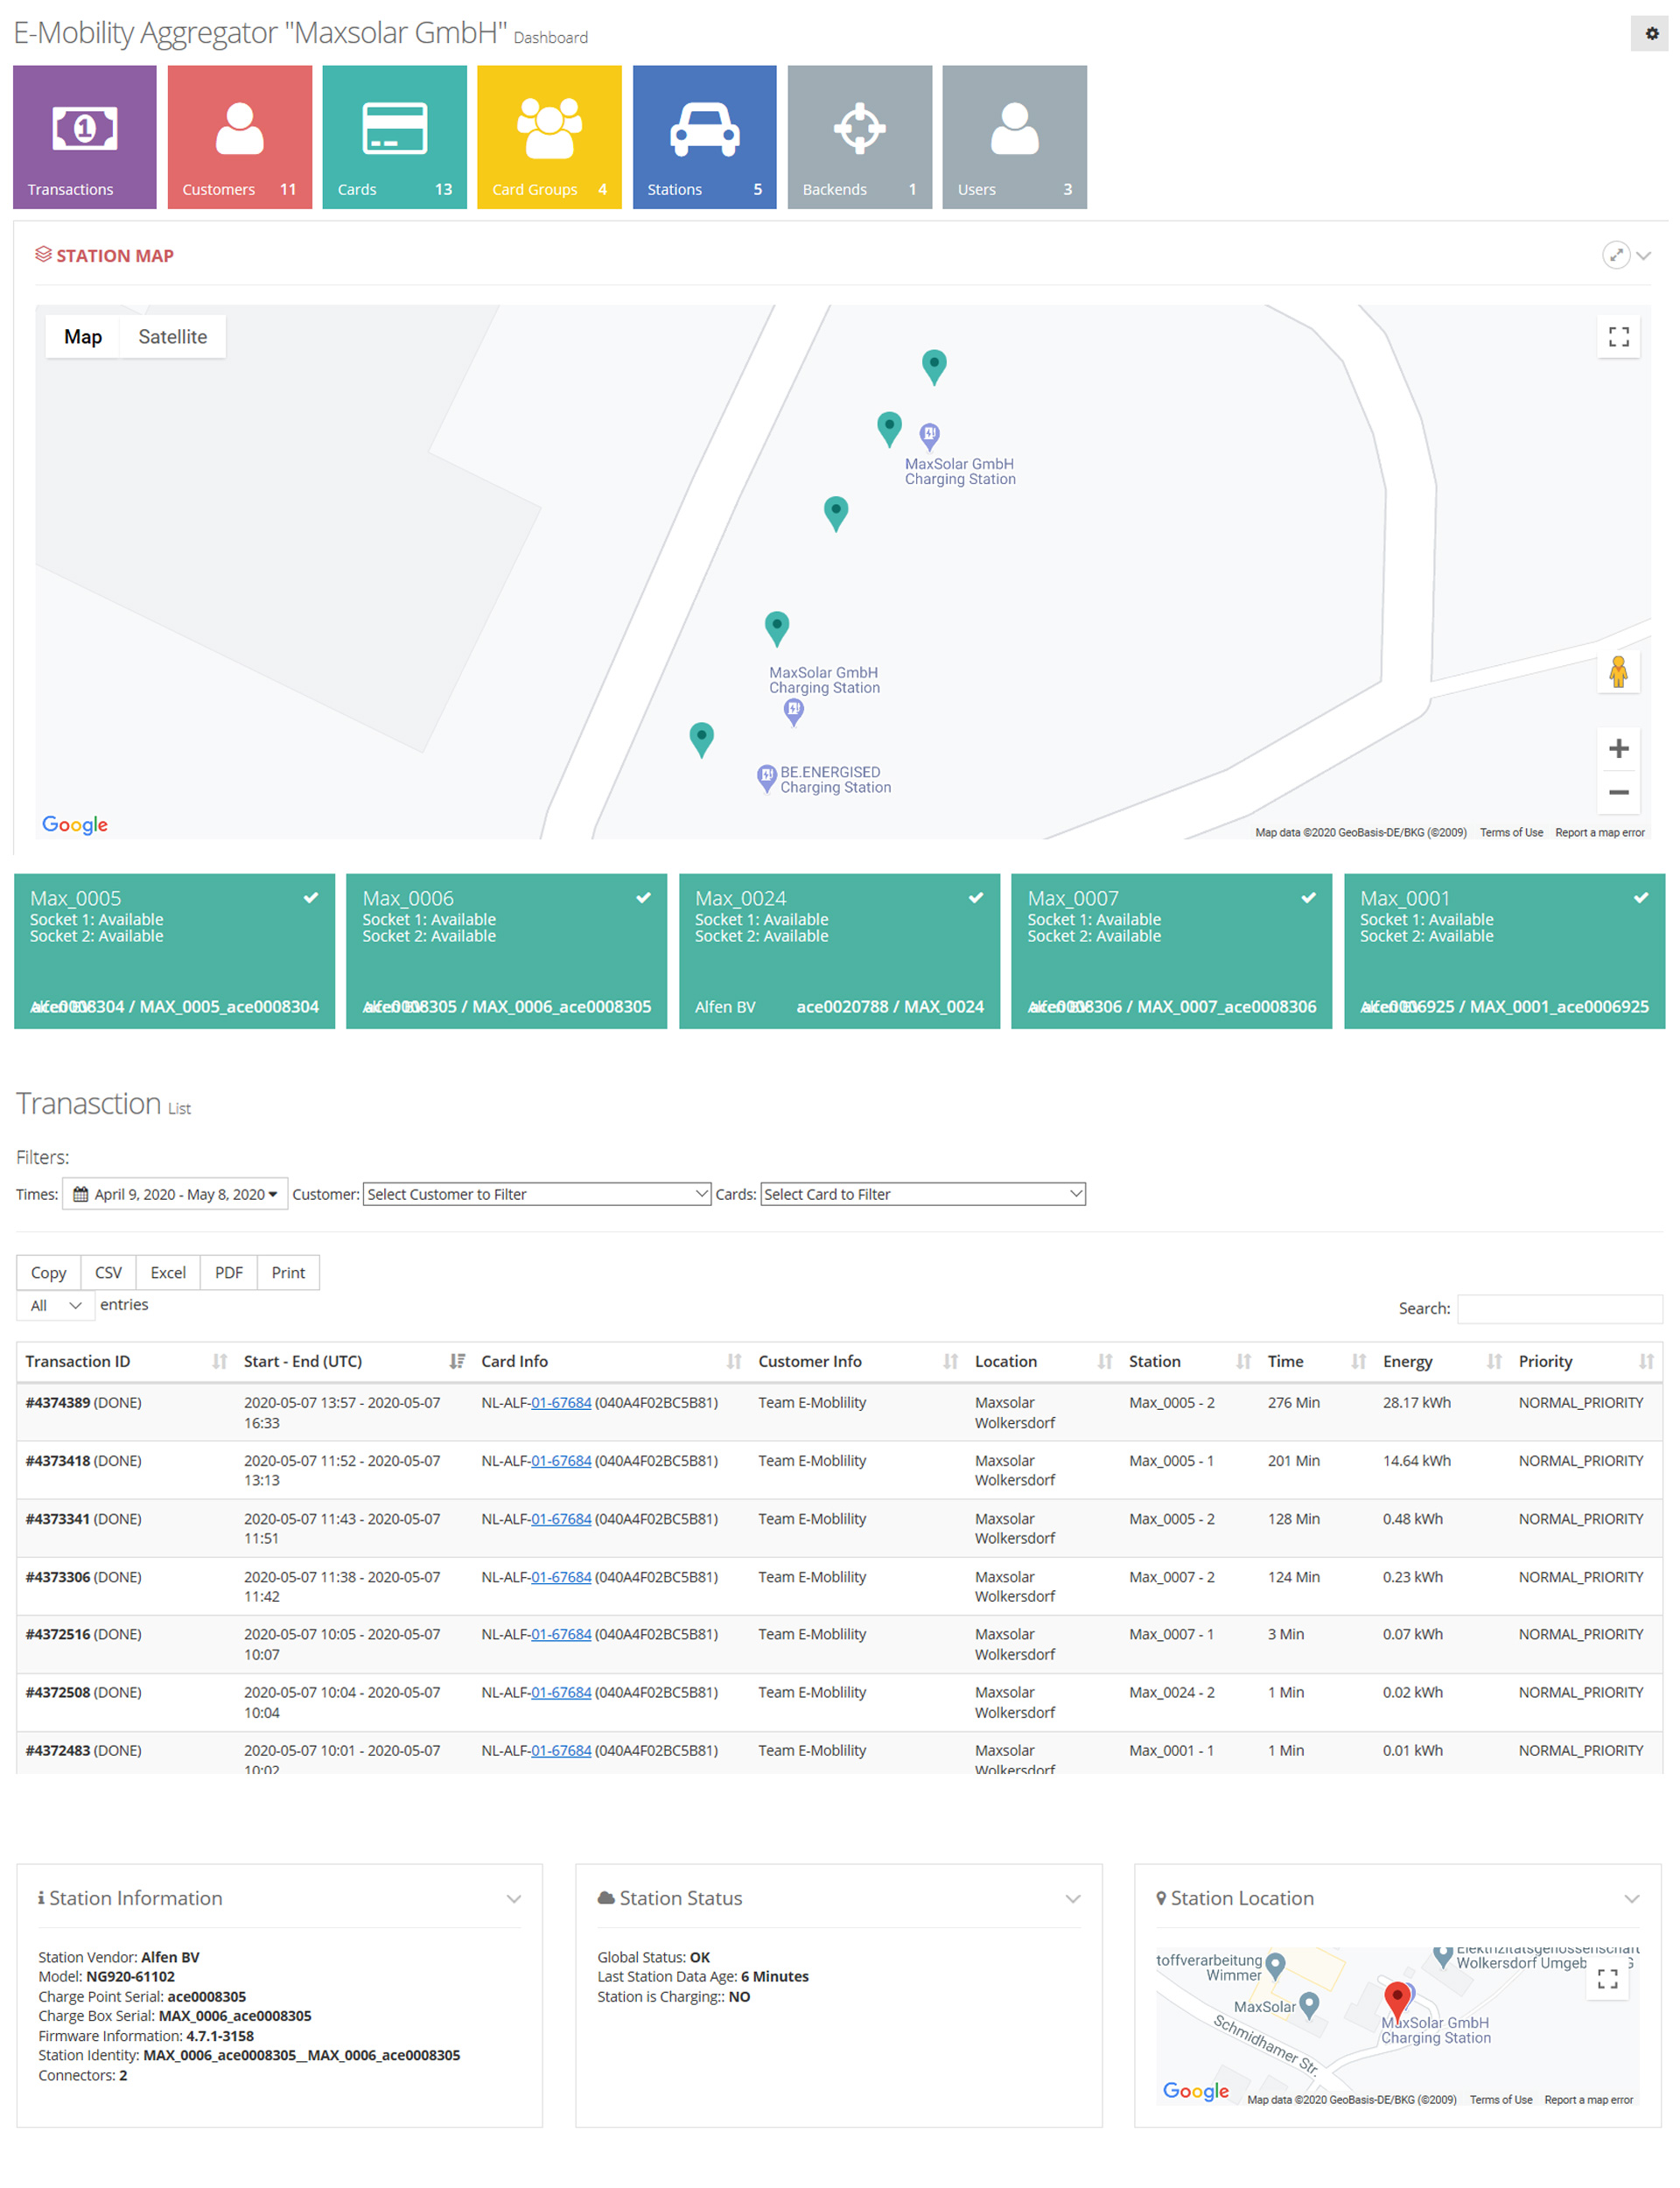Expand Station Map panel with arrows icon
Screen dimensions: 1680x2188
(1615, 255)
